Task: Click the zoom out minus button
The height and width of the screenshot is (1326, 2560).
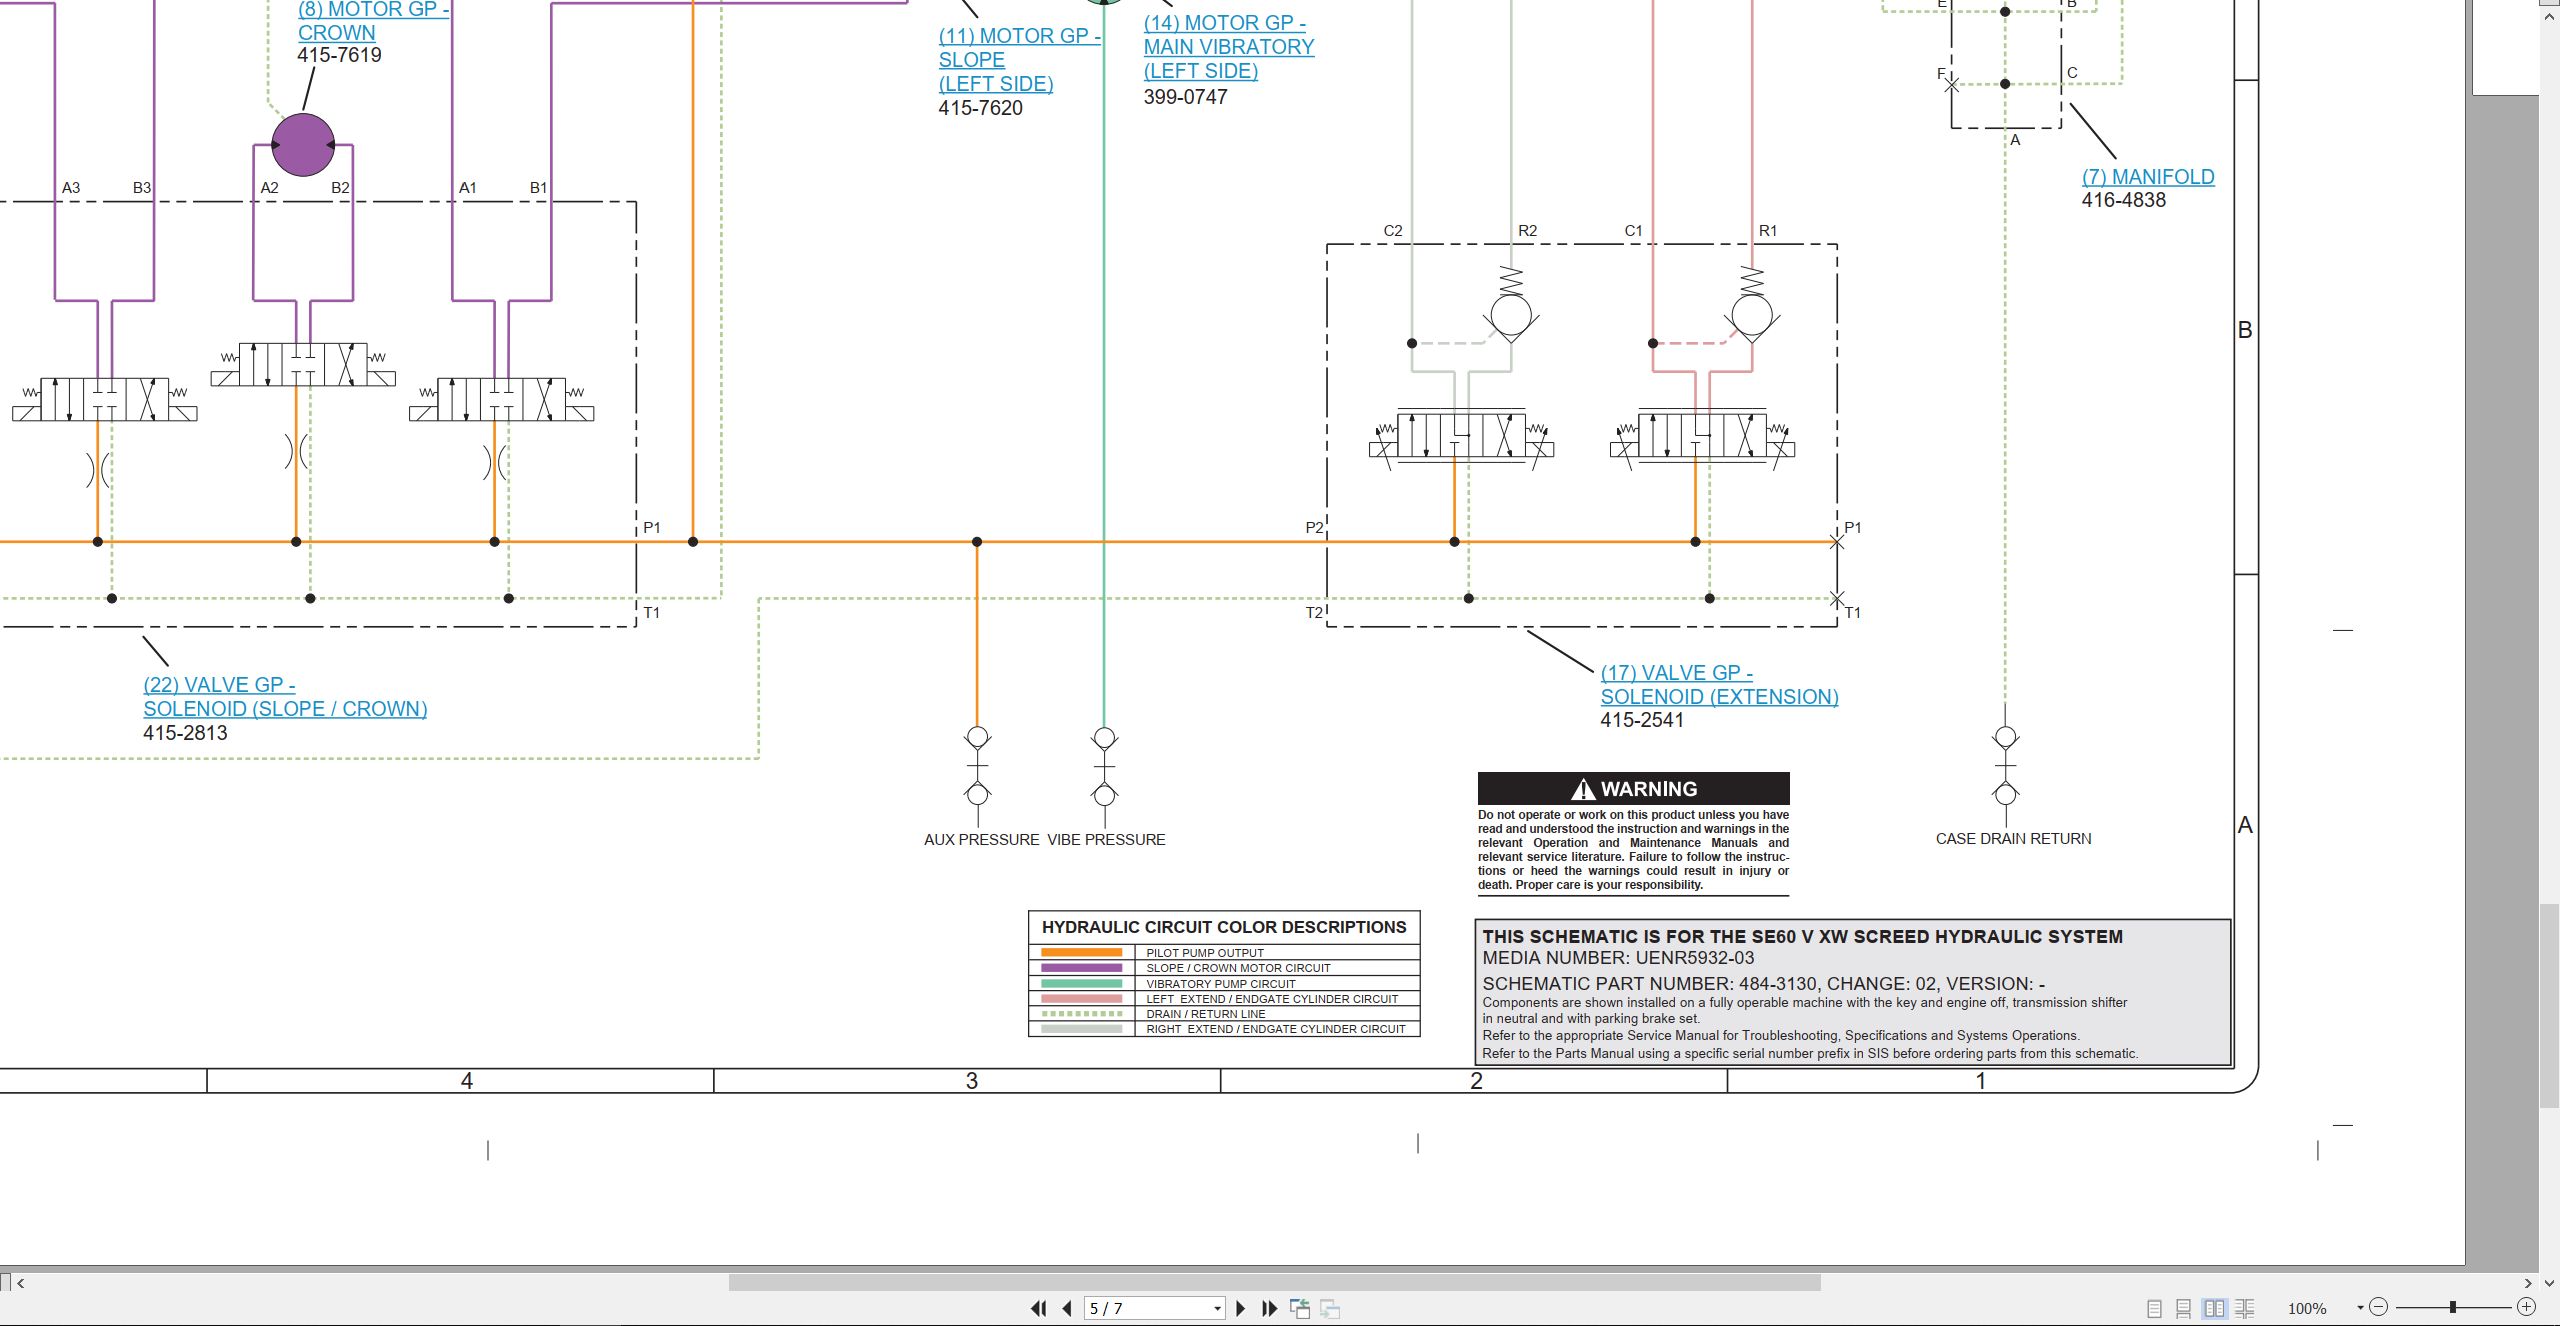Action: (x=2379, y=1307)
